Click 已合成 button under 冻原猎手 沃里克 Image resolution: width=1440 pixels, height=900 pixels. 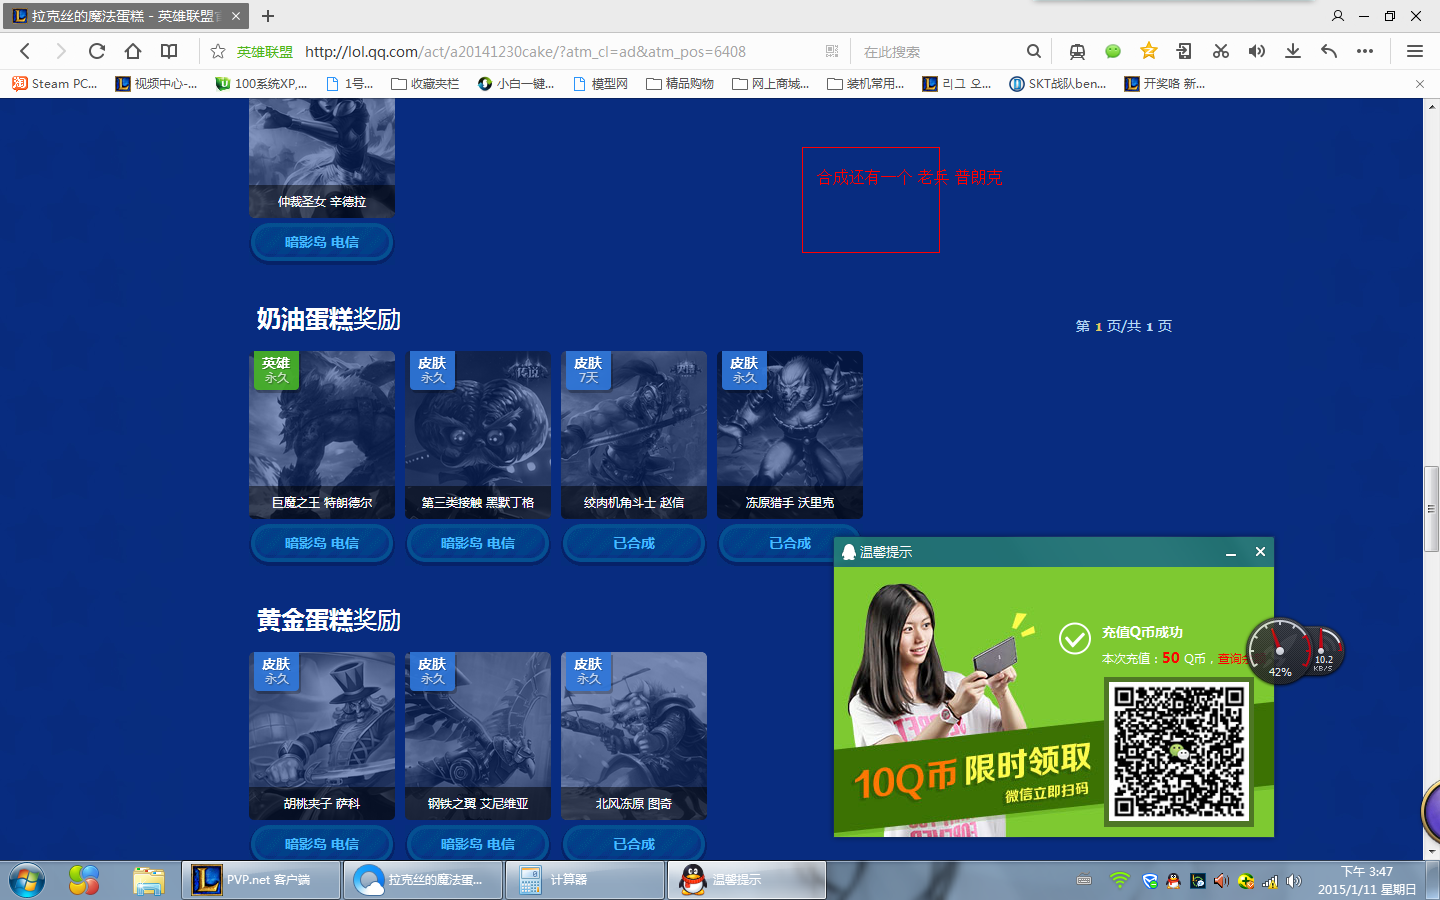[x=789, y=543]
